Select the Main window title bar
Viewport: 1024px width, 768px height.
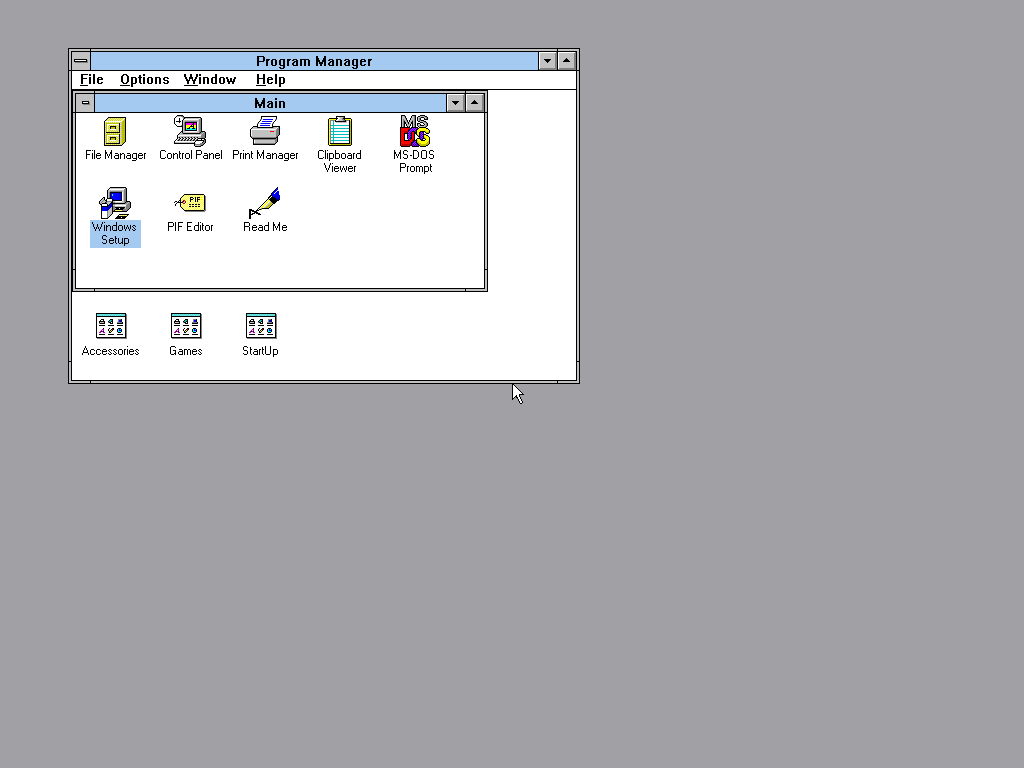tap(270, 102)
